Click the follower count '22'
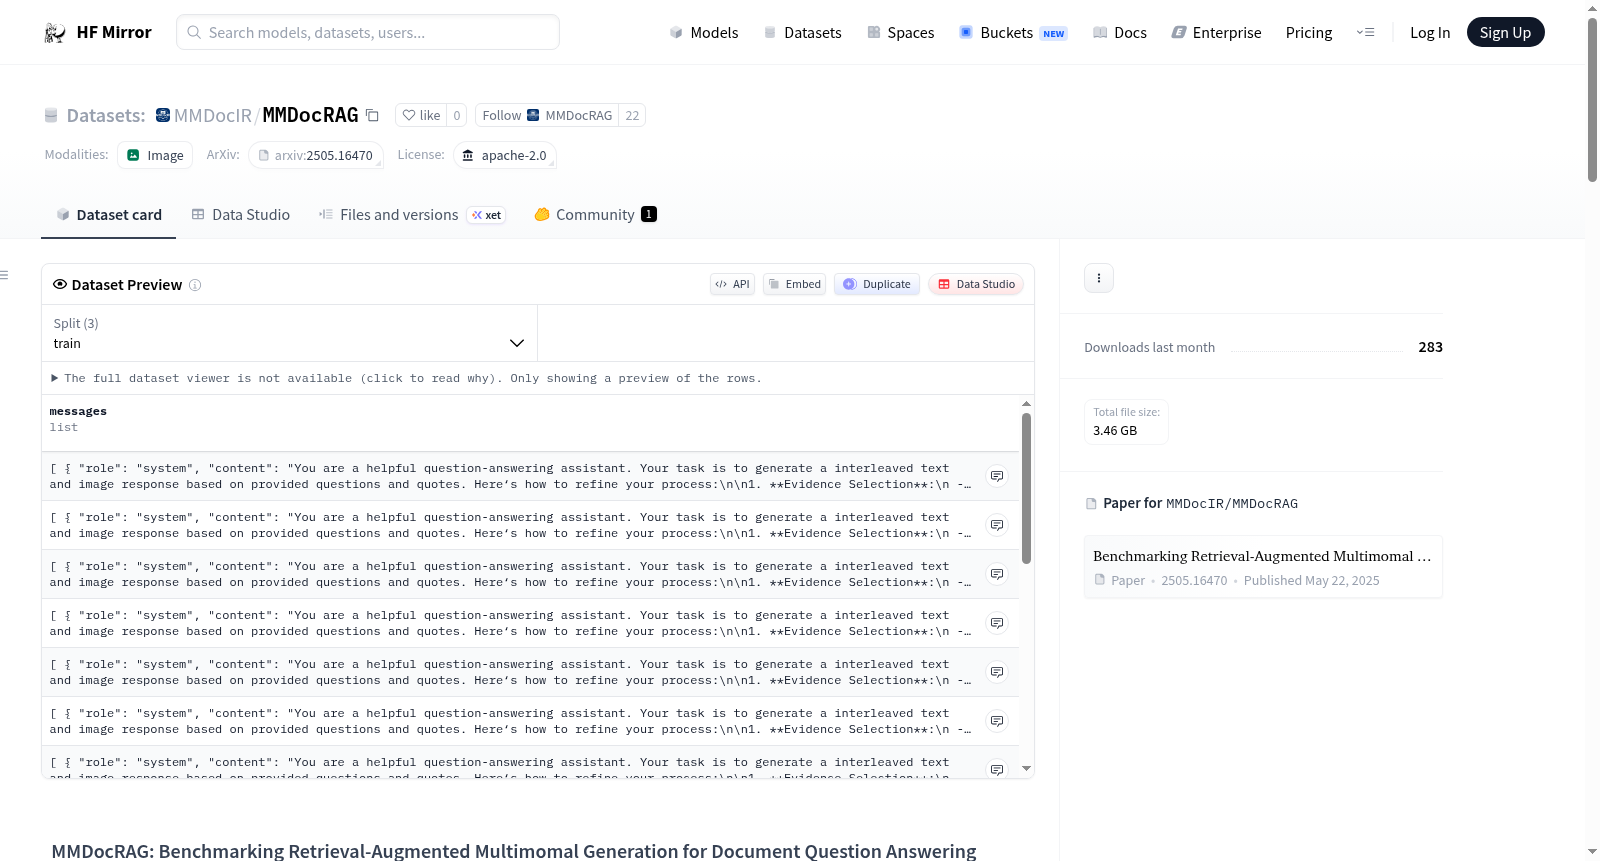This screenshot has width=1600, height=861. point(632,115)
